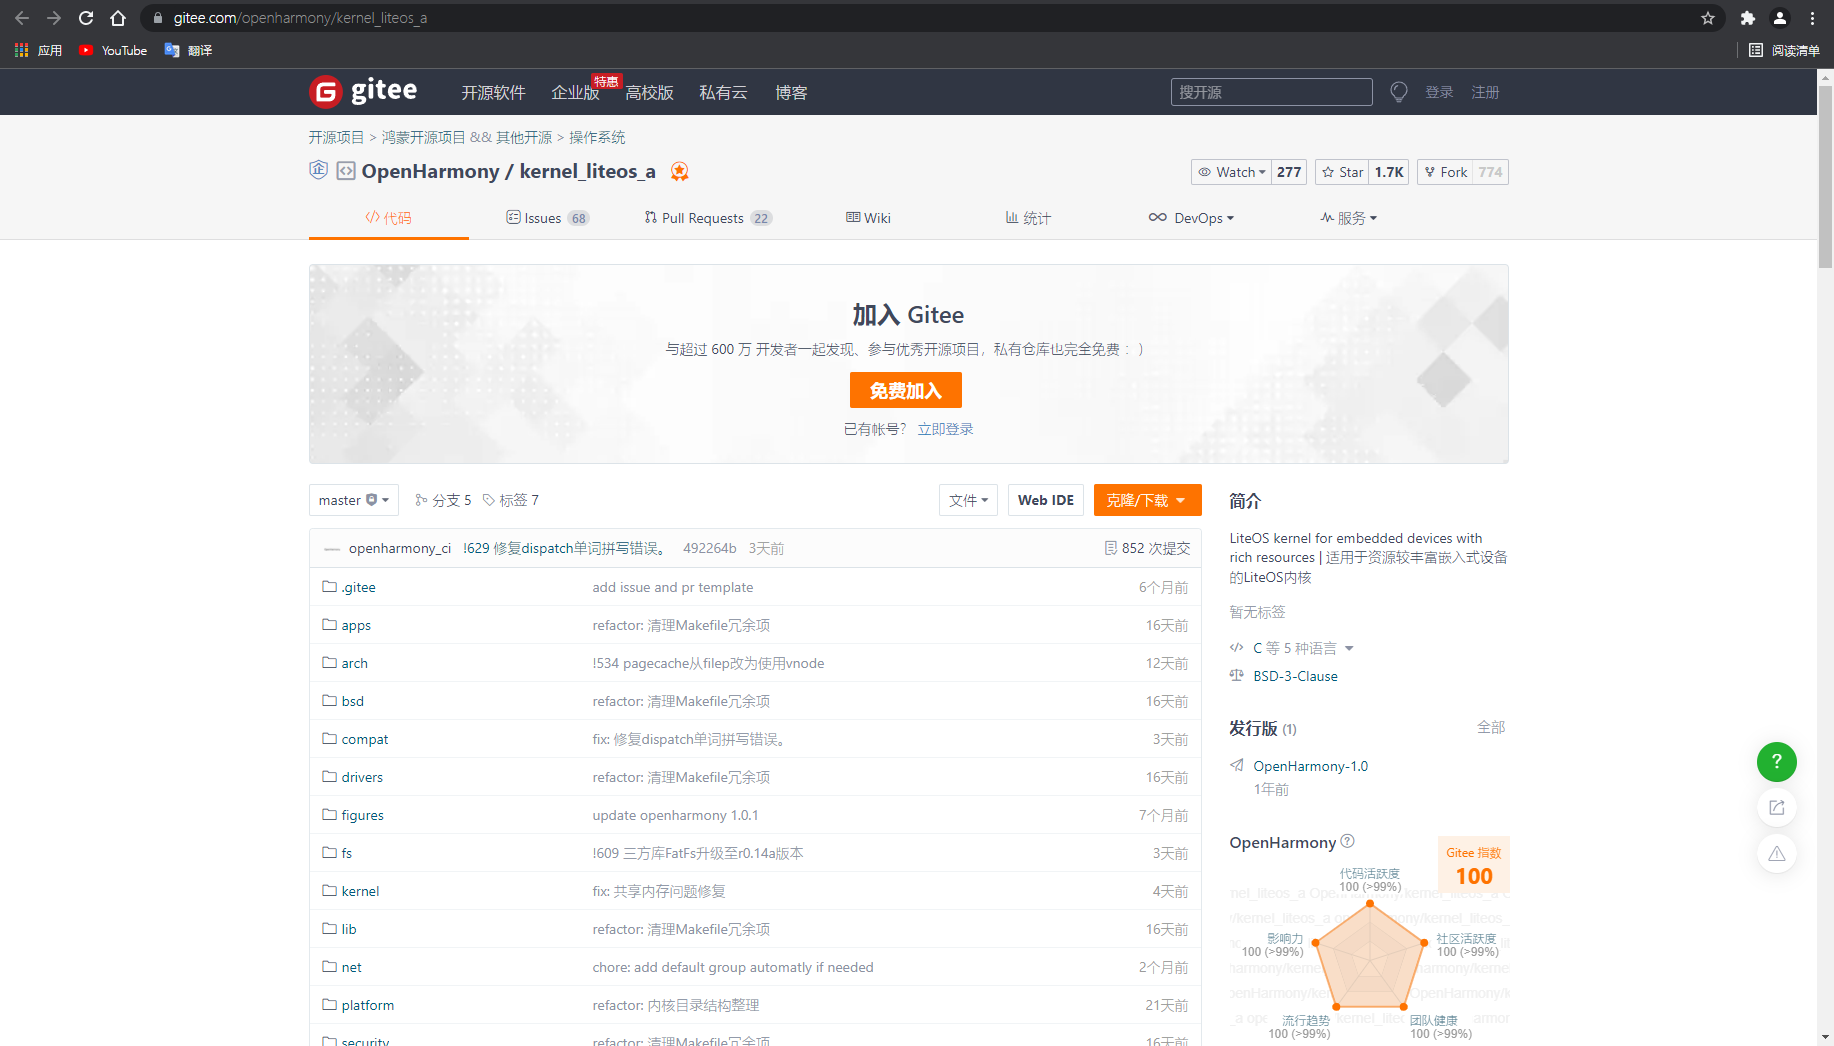Open the 阅读清单 reading list
The height and width of the screenshot is (1046, 1834).
[1784, 50]
